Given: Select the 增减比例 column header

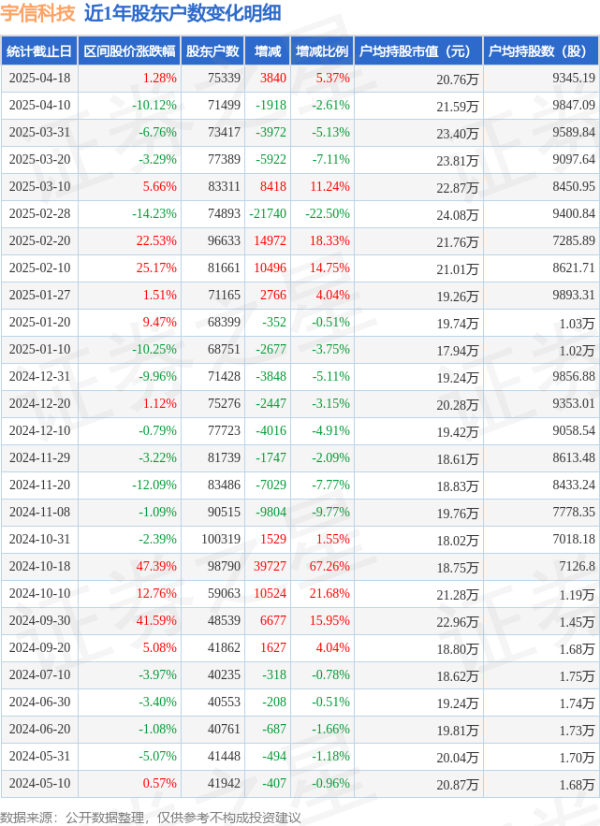Looking at the screenshot, I should pyautogui.click(x=322, y=51).
